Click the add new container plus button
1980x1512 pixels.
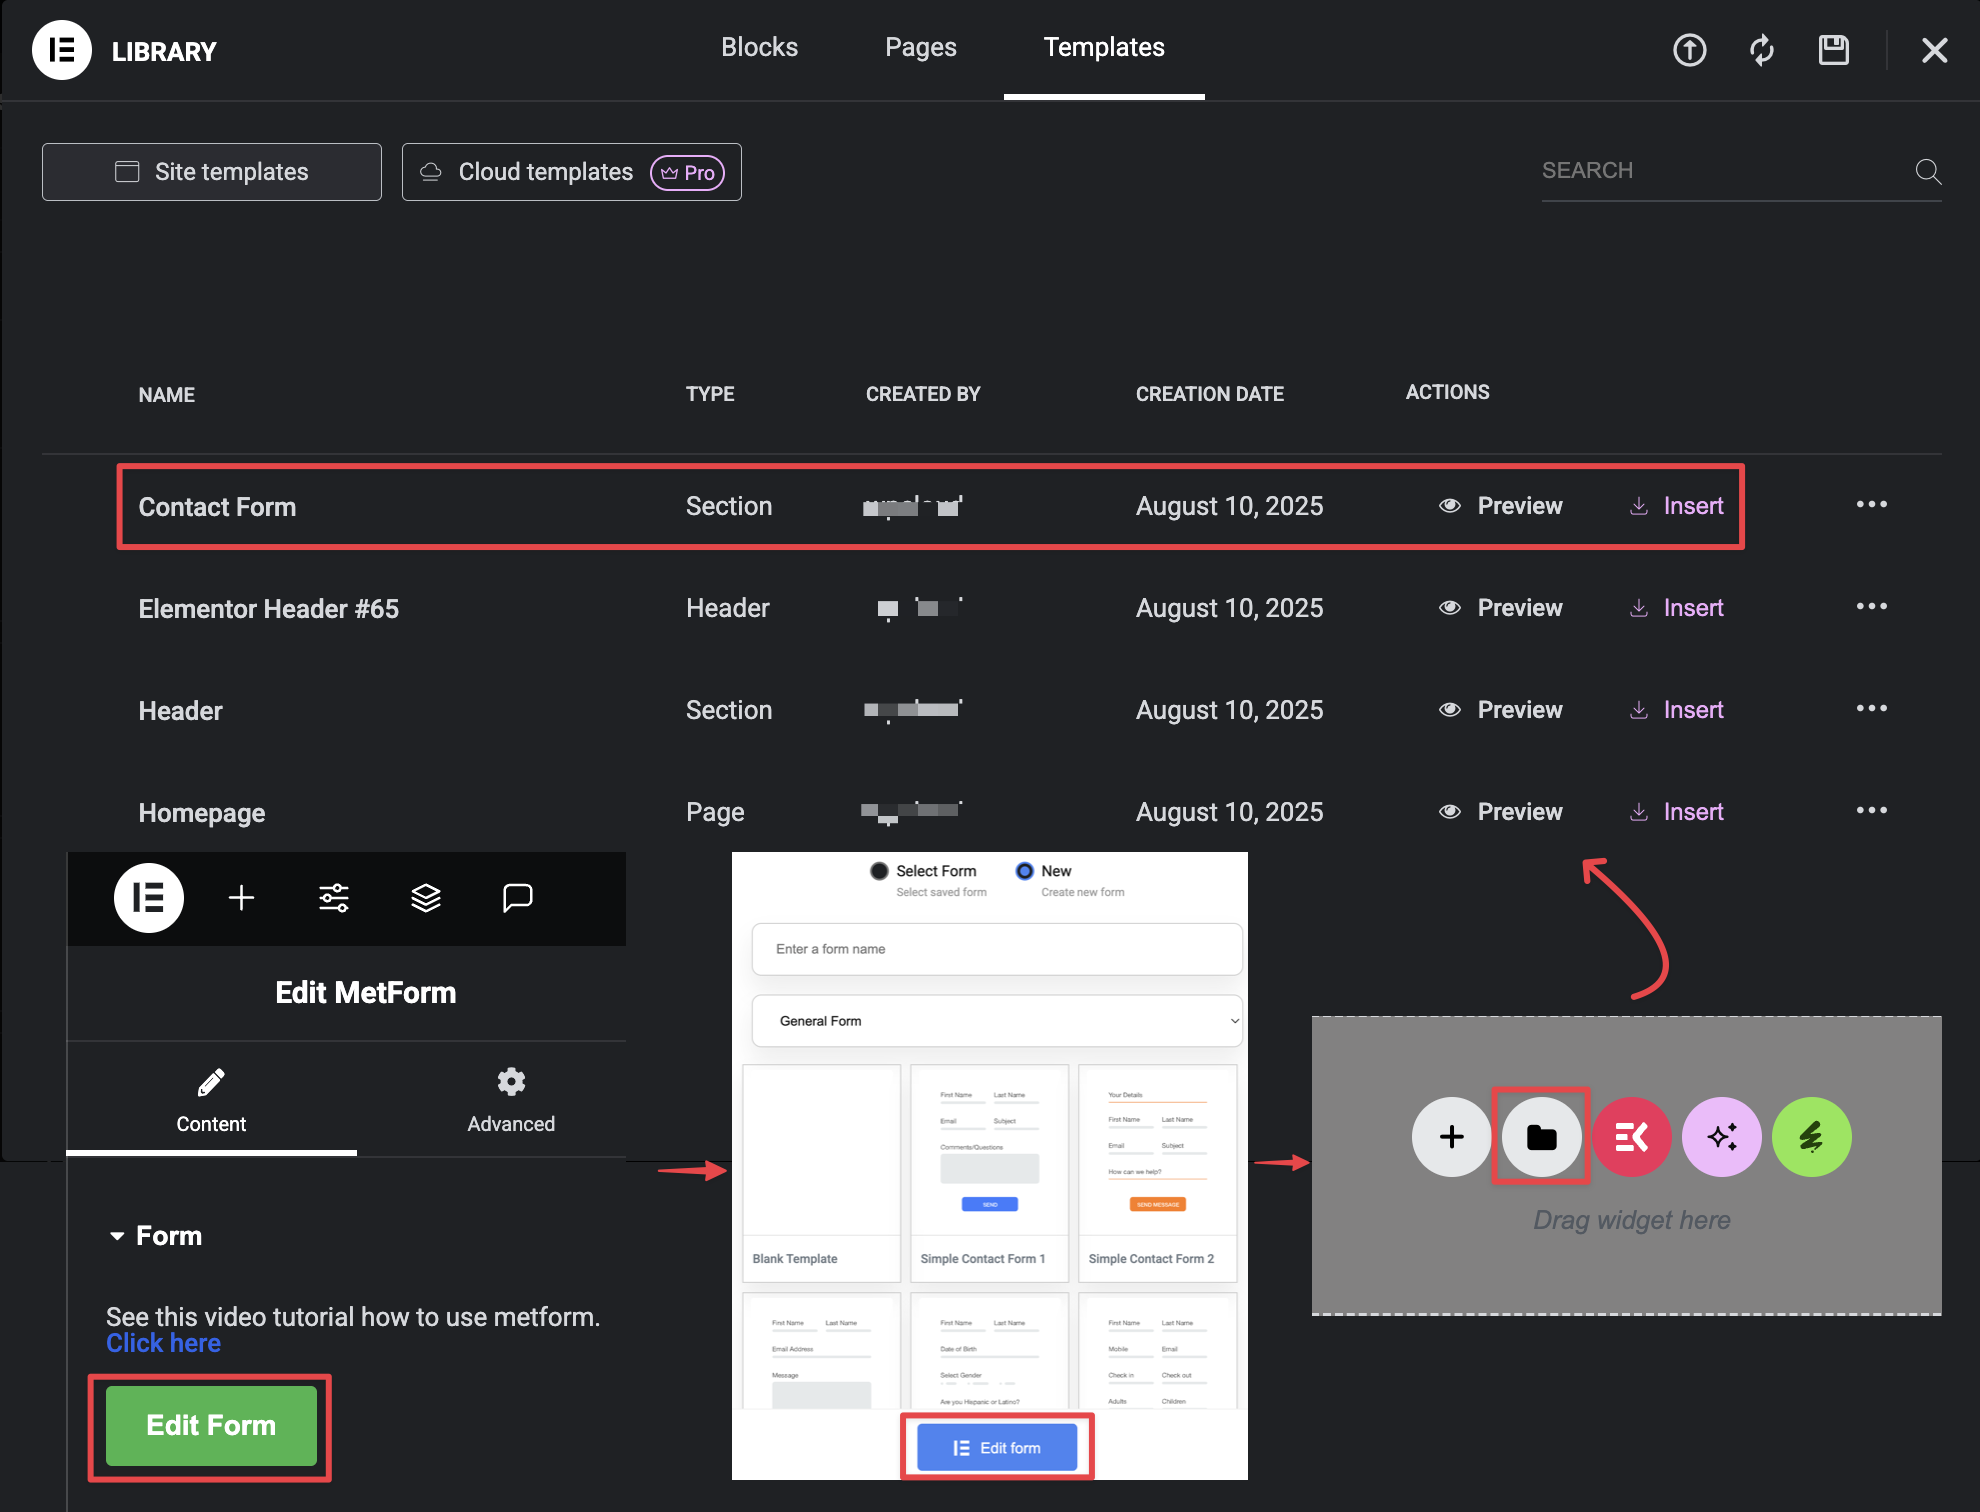(1451, 1137)
